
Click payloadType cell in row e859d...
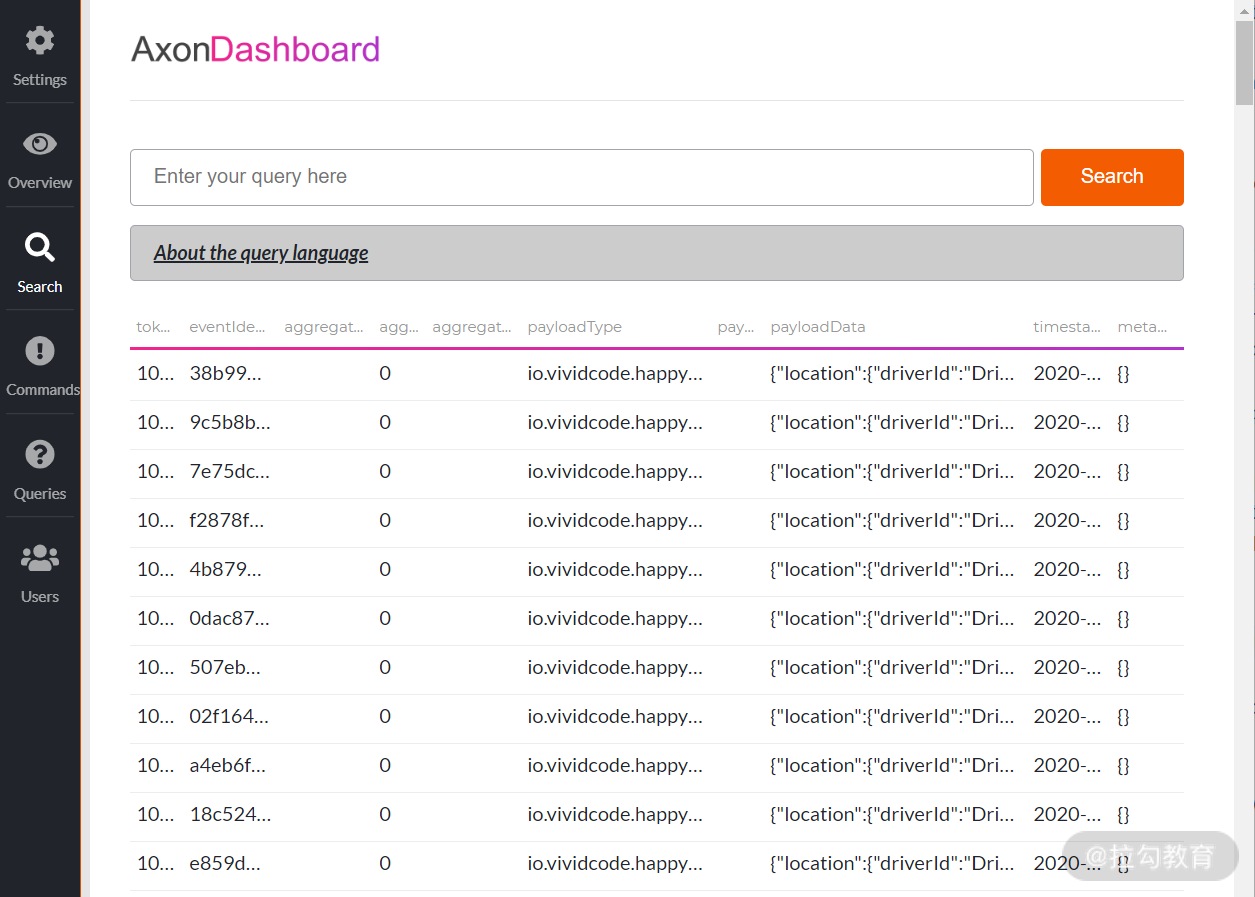tap(615, 864)
